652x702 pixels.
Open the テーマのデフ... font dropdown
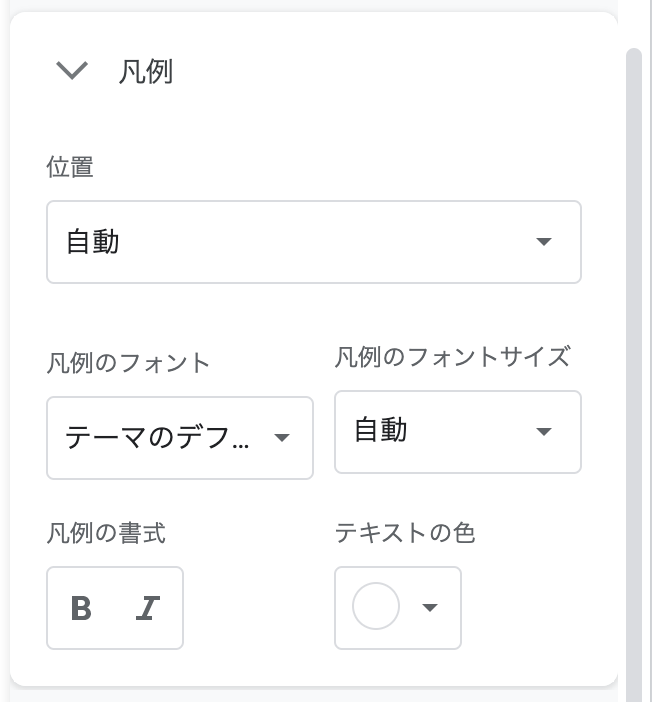158,437
